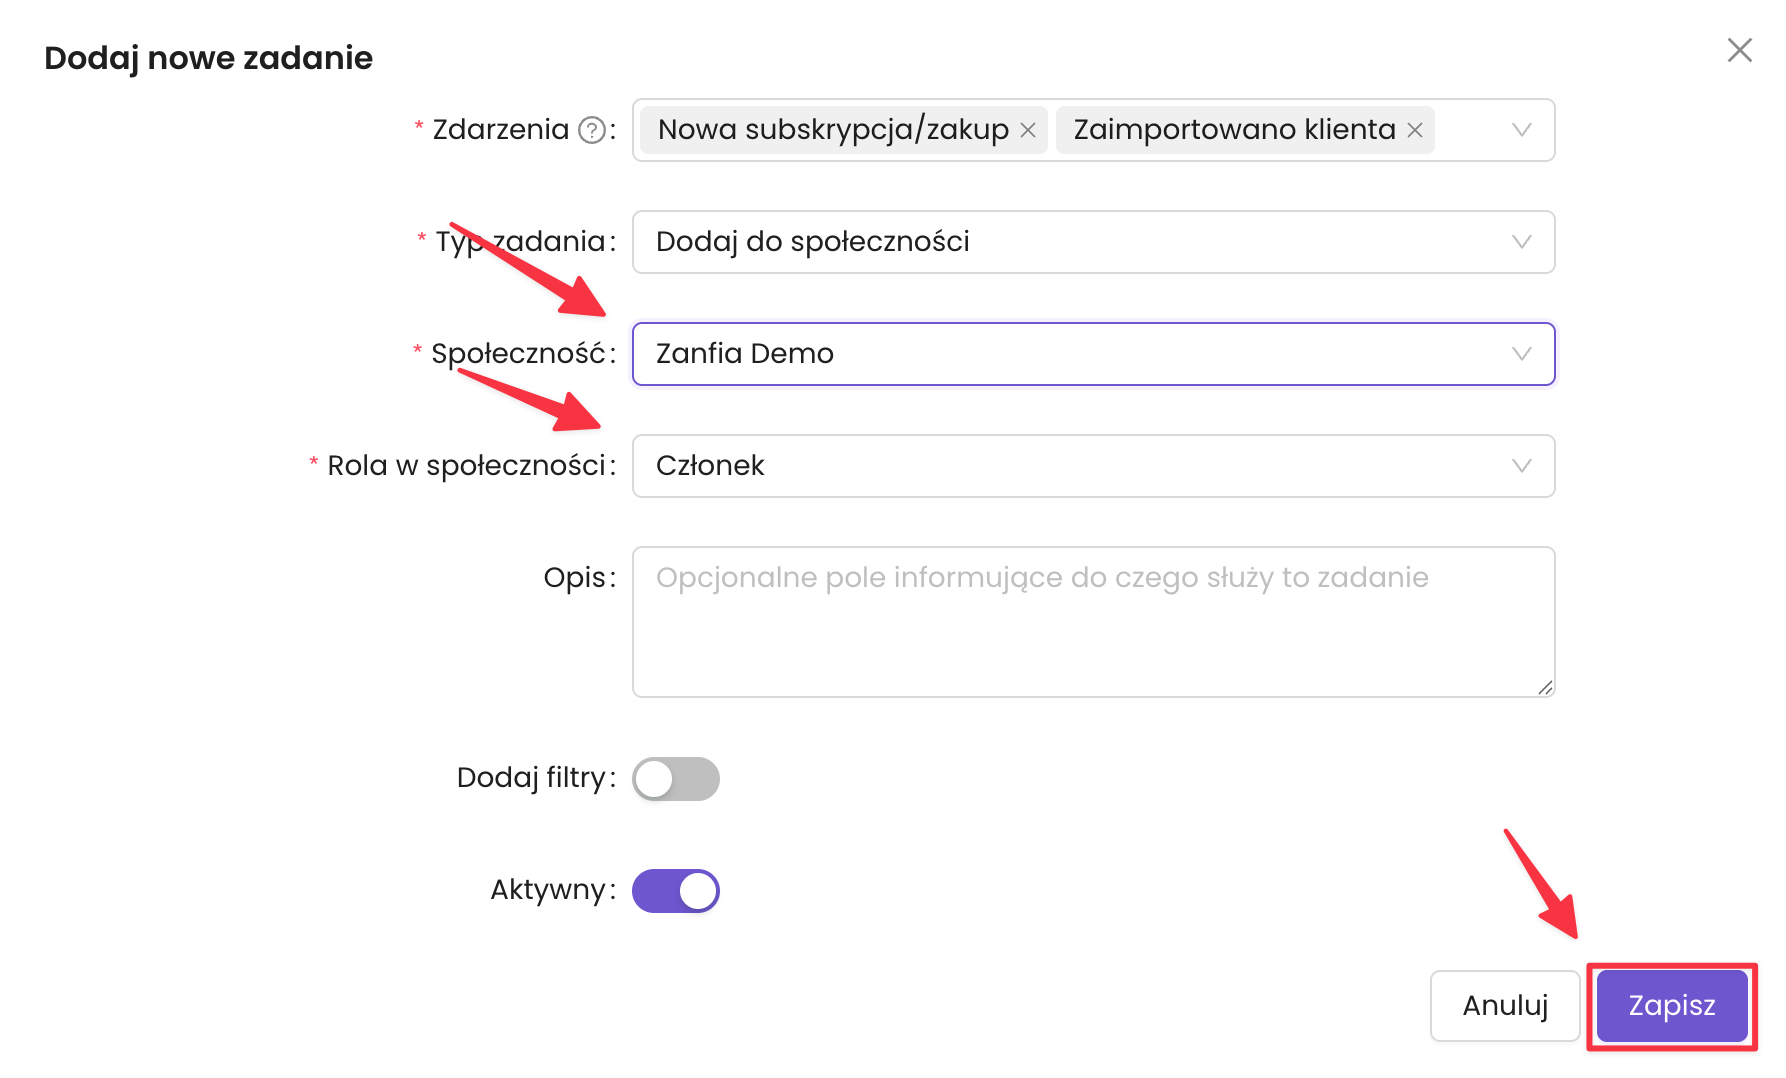Click the Dodaj filtry field label

pos(531,778)
